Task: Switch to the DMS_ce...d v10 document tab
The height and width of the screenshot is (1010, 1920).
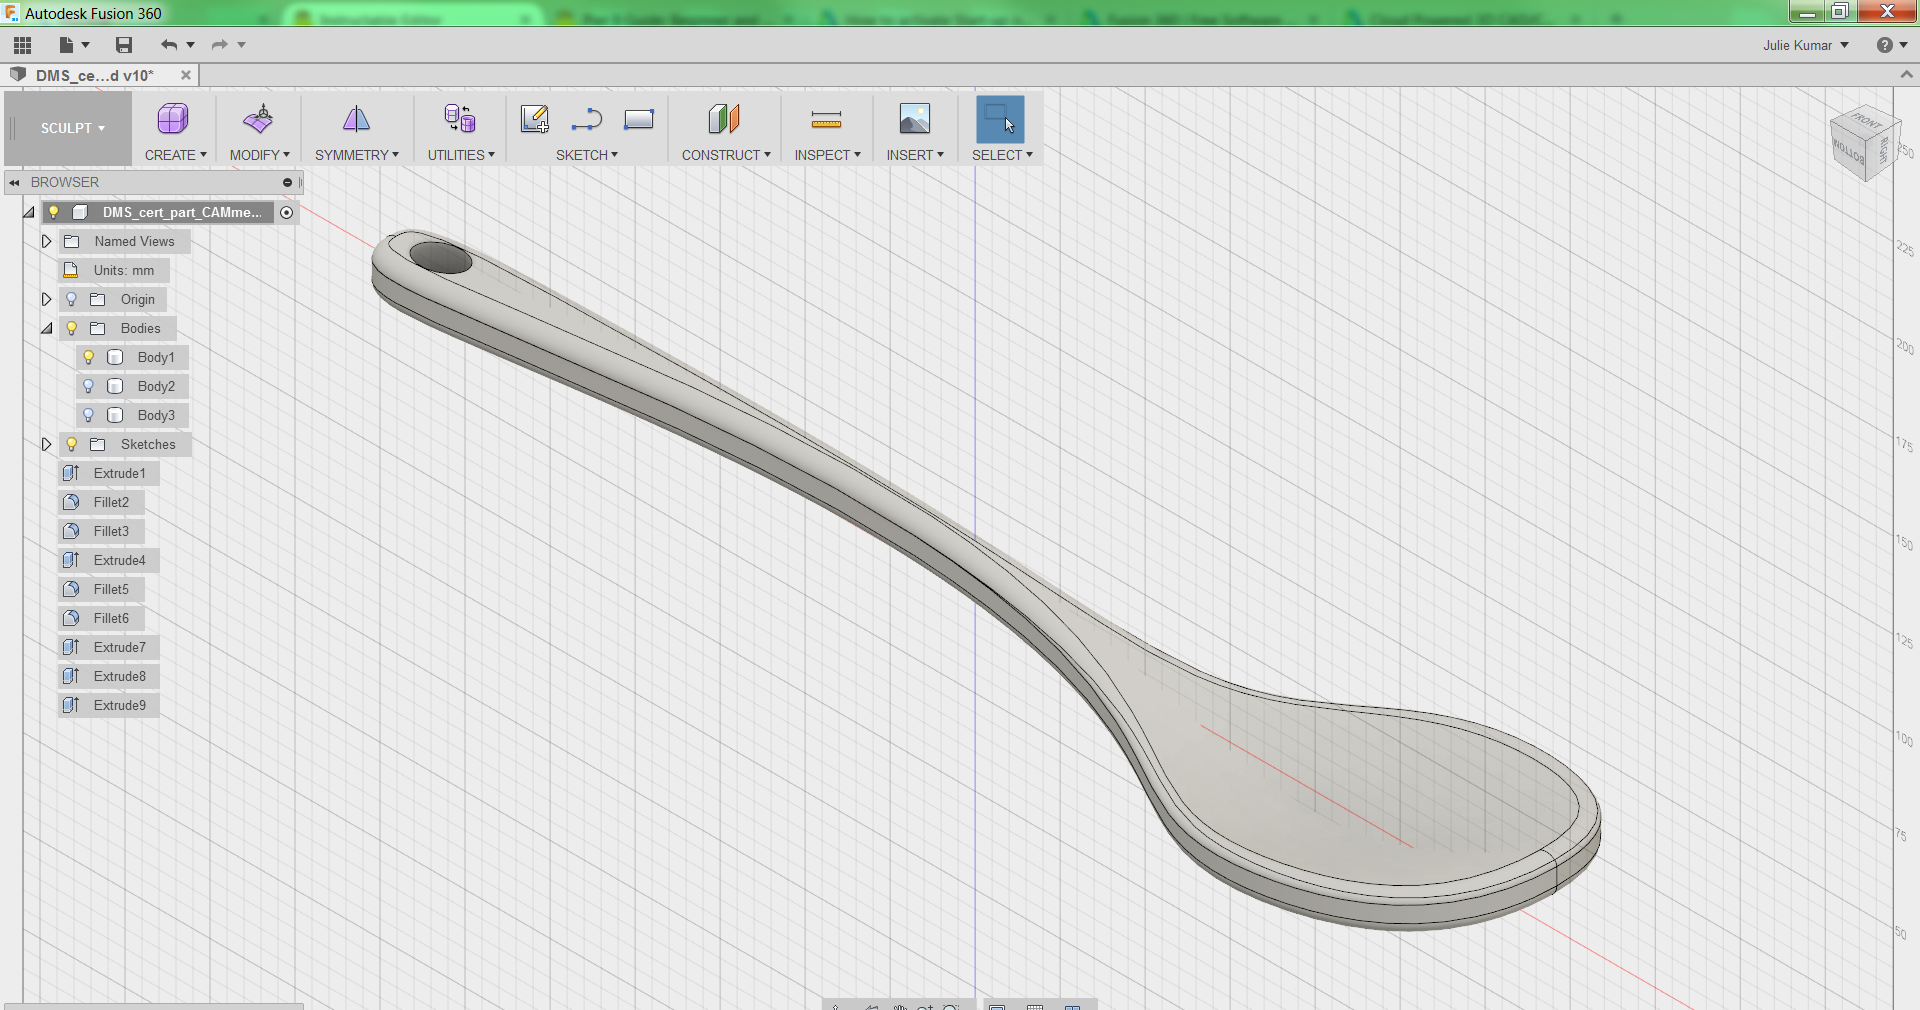Action: click(94, 75)
